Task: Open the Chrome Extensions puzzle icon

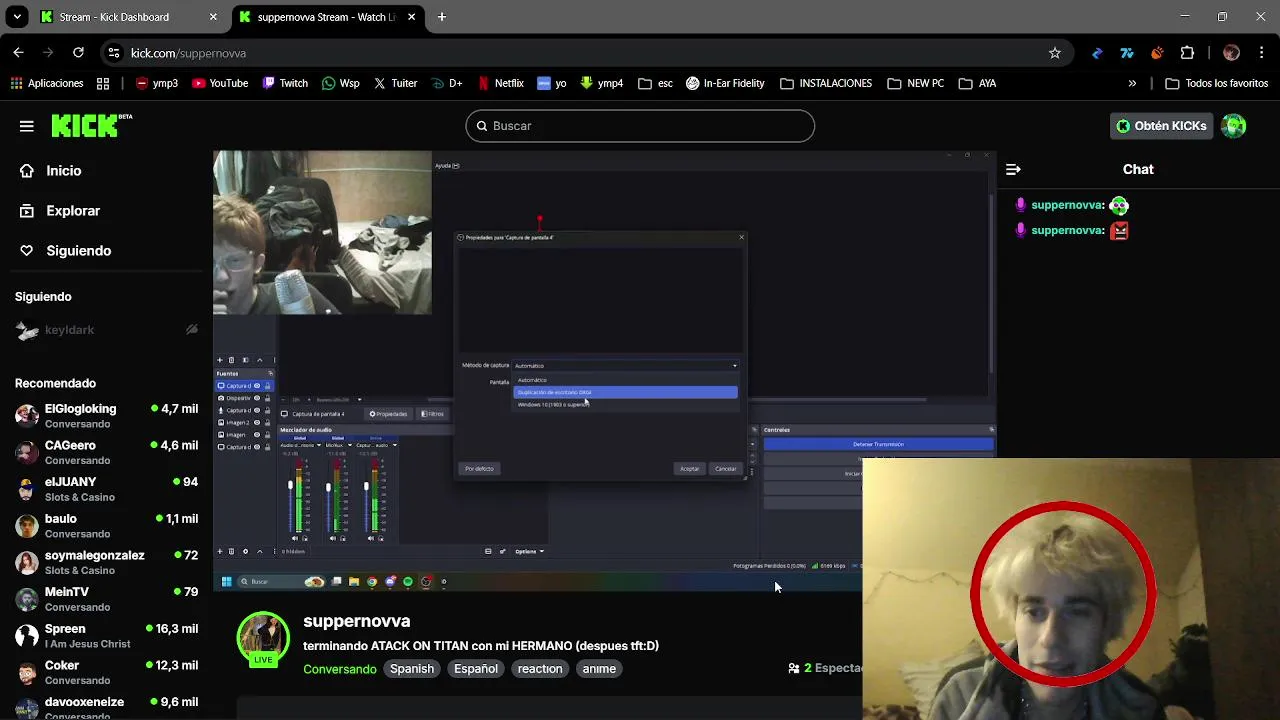Action: click(x=1187, y=53)
